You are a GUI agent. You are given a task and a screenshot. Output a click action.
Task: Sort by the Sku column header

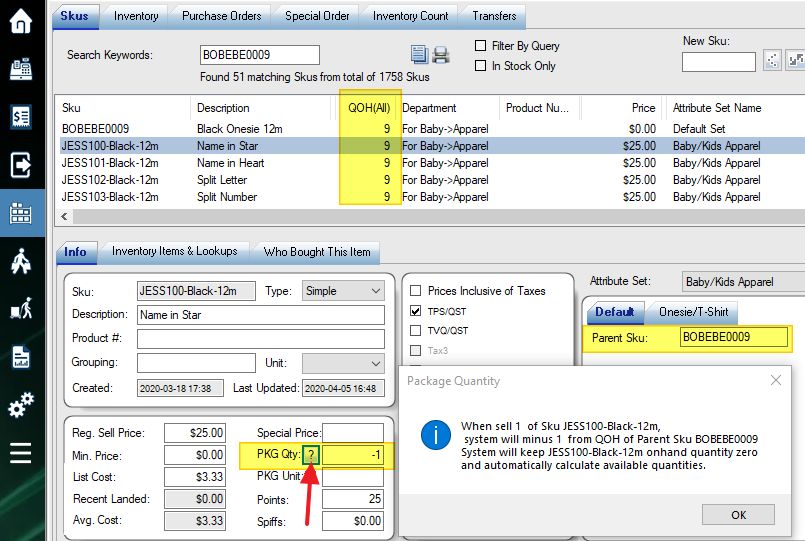pyautogui.click(x=122, y=108)
